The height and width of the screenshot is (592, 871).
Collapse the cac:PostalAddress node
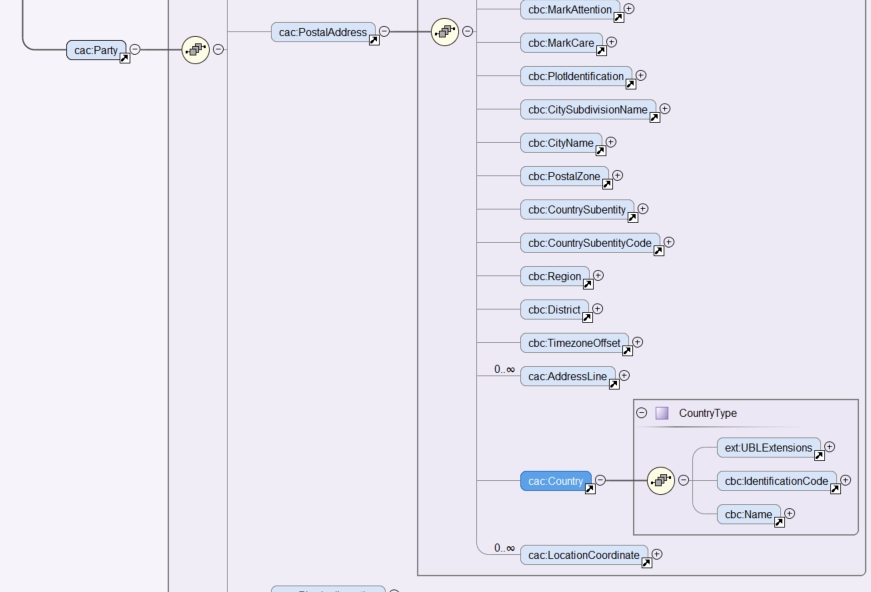point(384,32)
